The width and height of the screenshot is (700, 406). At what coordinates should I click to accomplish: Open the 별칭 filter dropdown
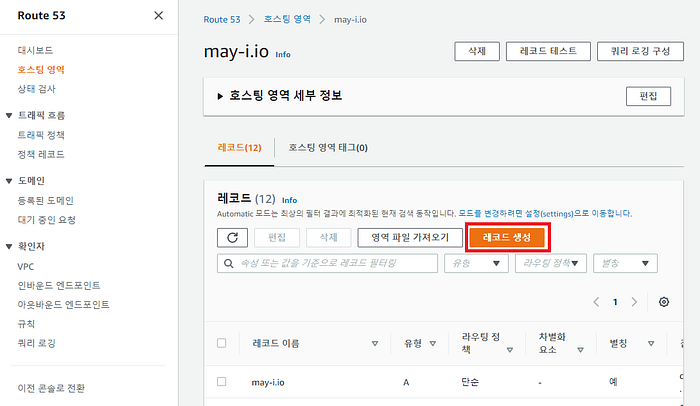pos(625,264)
